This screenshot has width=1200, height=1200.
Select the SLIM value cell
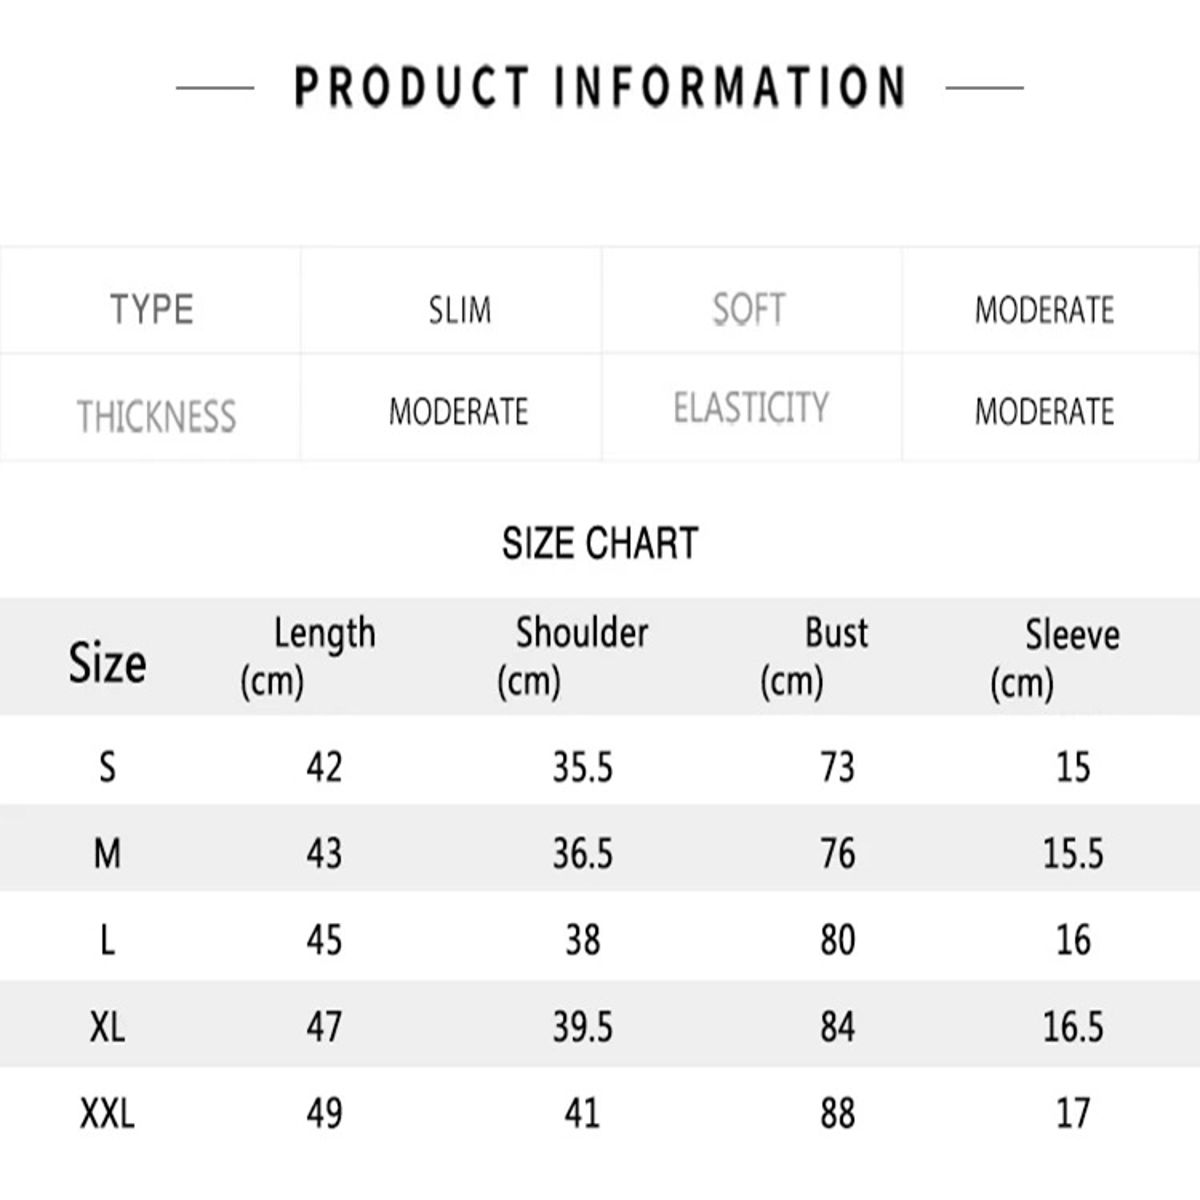pos(460,310)
